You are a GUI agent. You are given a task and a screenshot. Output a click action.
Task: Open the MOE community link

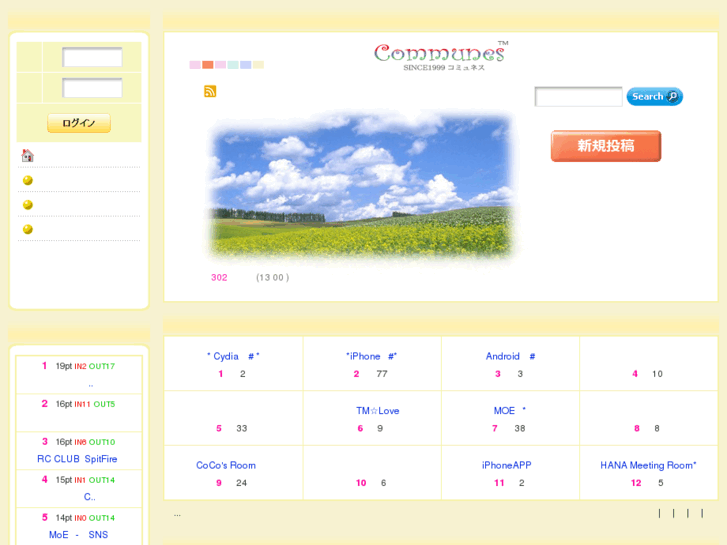(510, 411)
